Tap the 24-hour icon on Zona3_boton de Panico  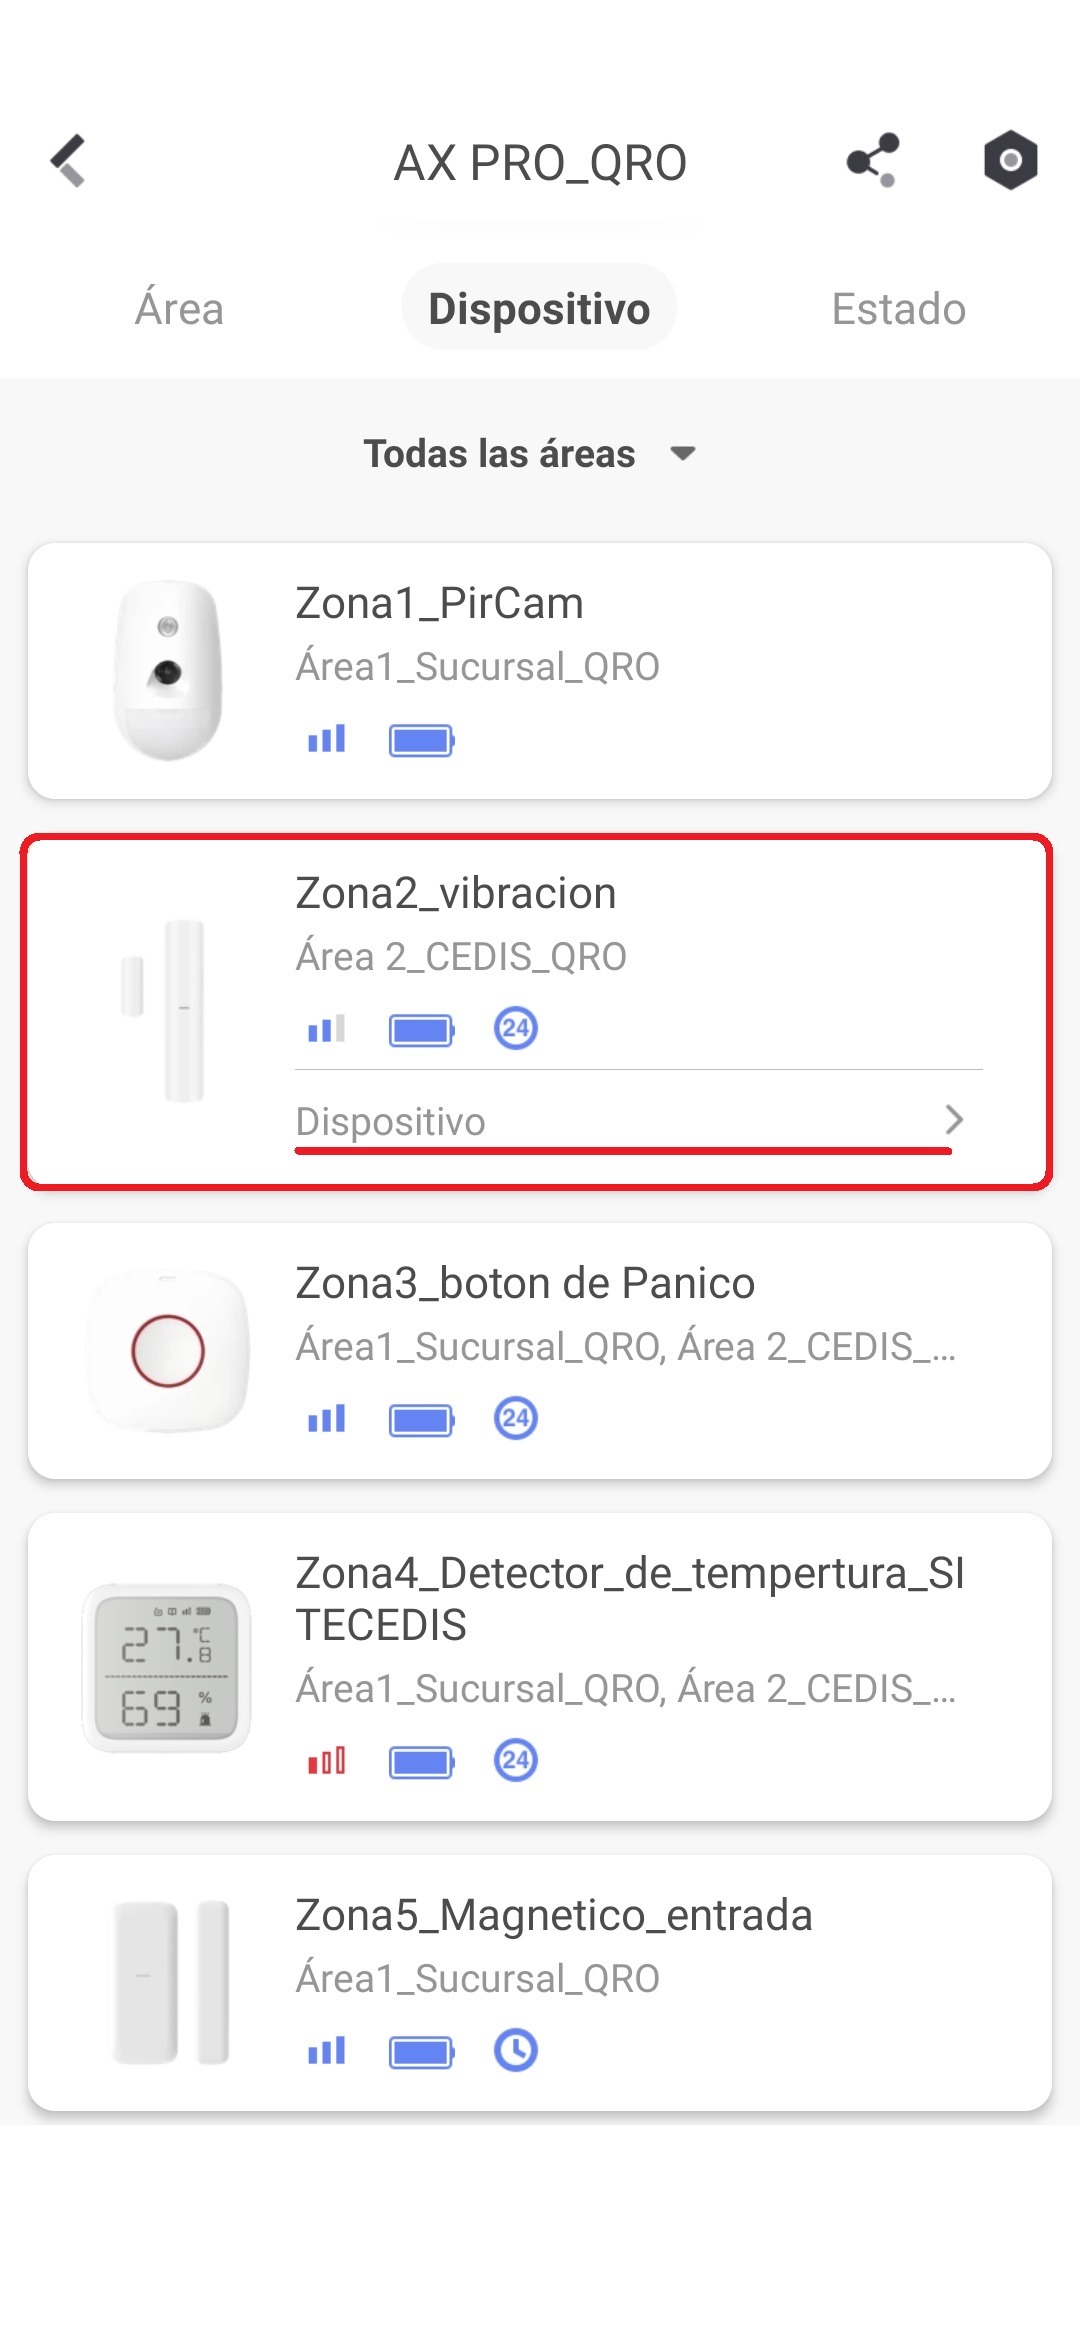click(x=516, y=1418)
